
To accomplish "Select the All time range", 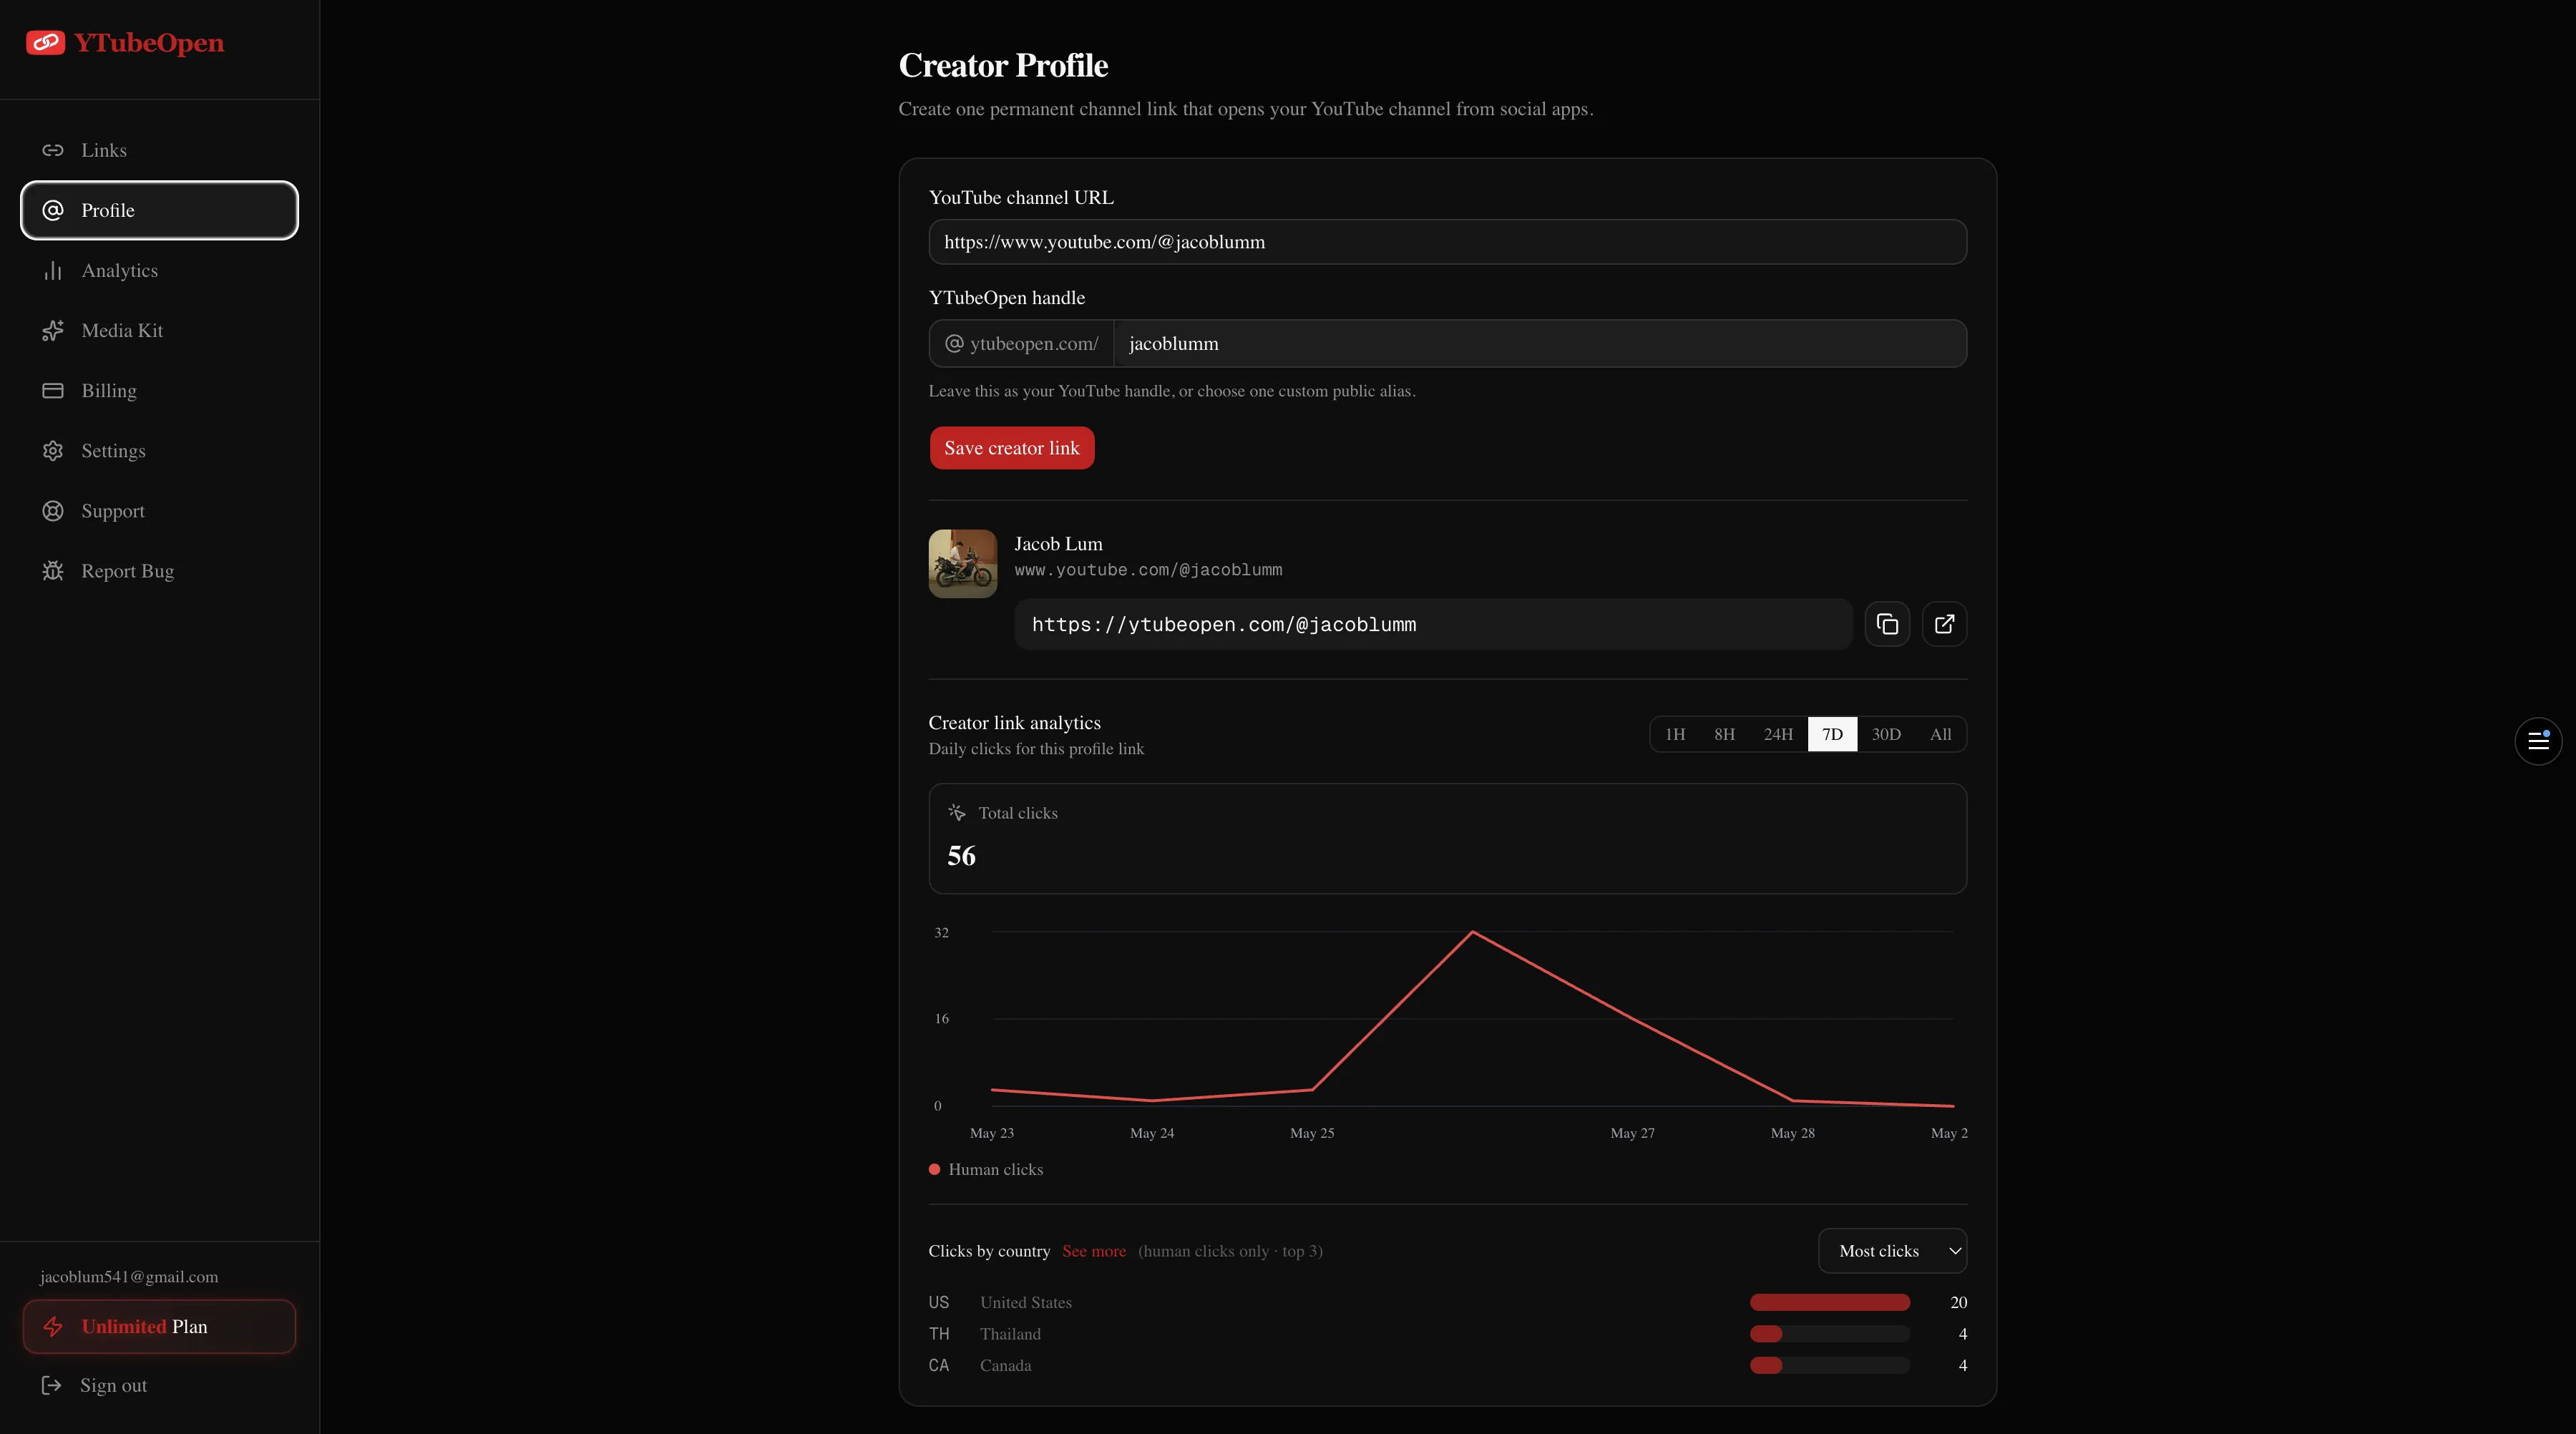I will tap(1940, 734).
